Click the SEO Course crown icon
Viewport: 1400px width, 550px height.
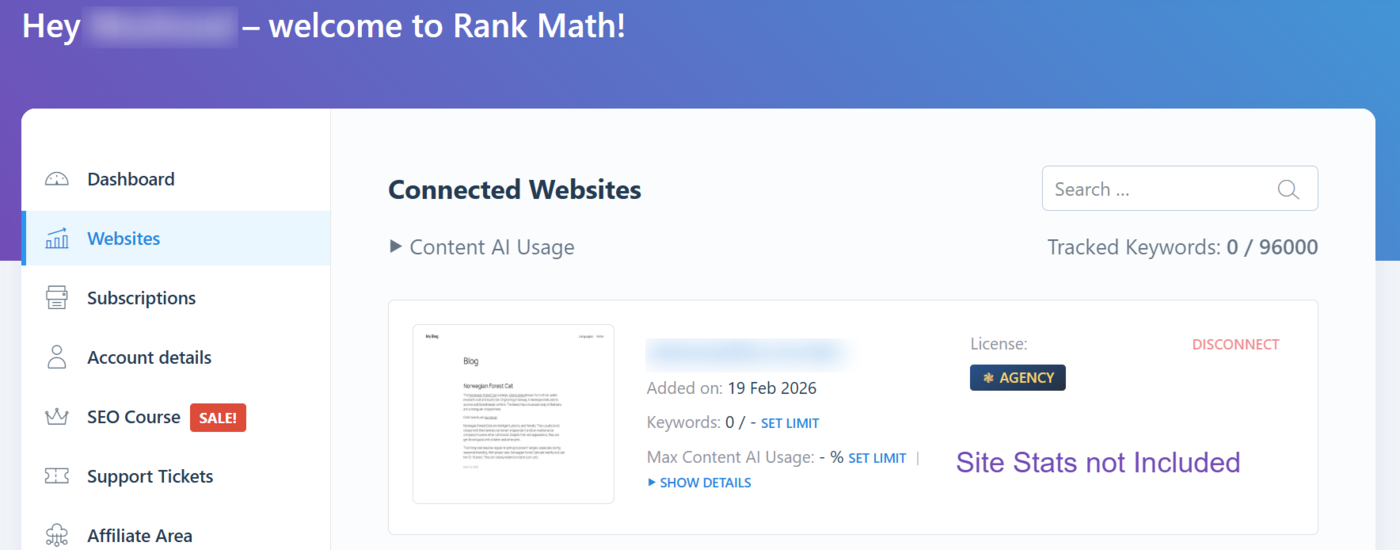pos(57,416)
